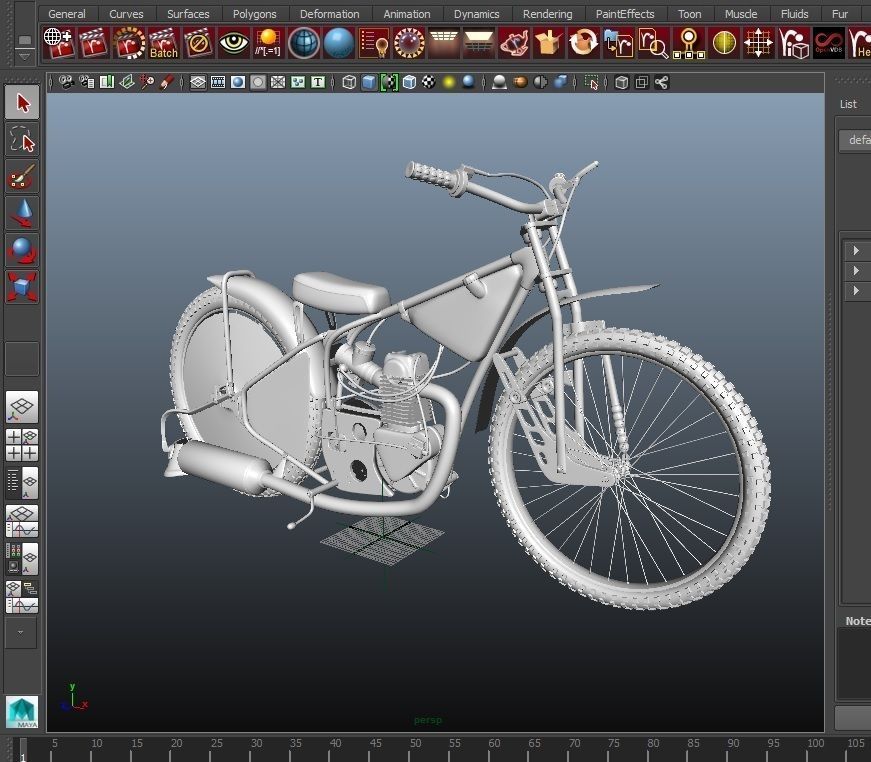The image size is (871, 762).
Task: Expand the second collapsed section arrow on right panel
Action: click(856, 270)
